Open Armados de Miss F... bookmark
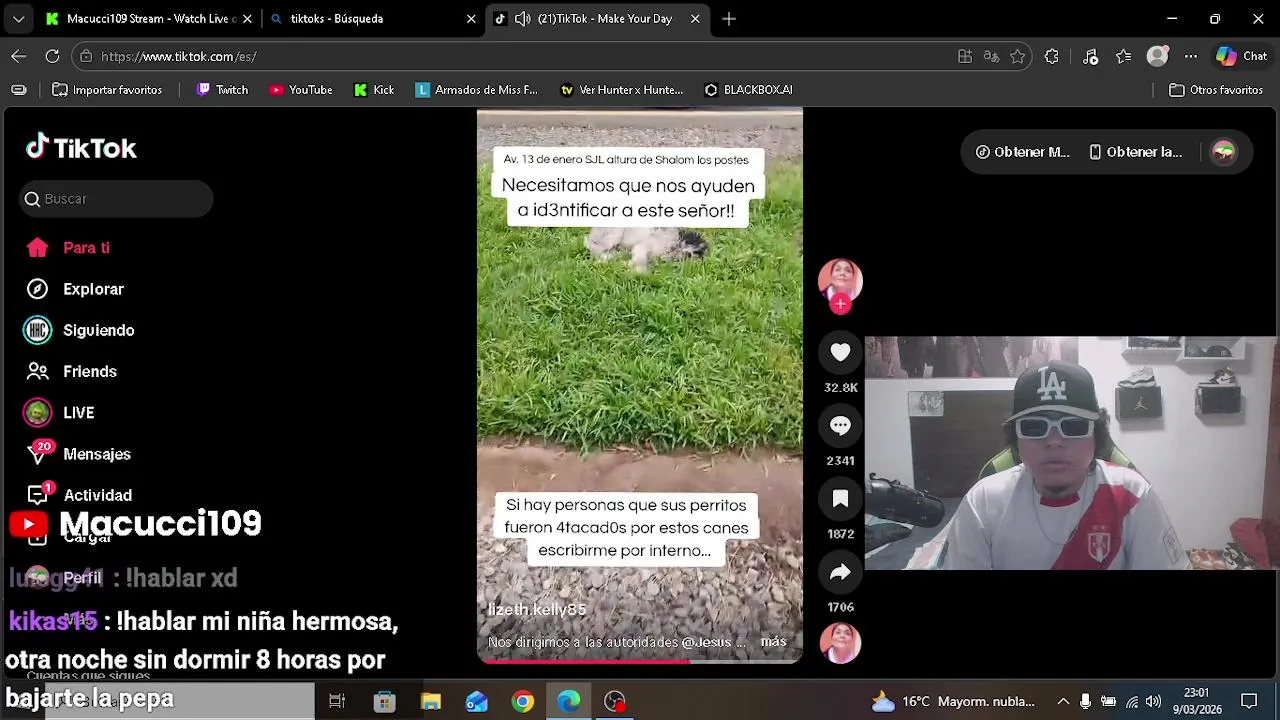The image size is (1280, 720). (x=476, y=90)
